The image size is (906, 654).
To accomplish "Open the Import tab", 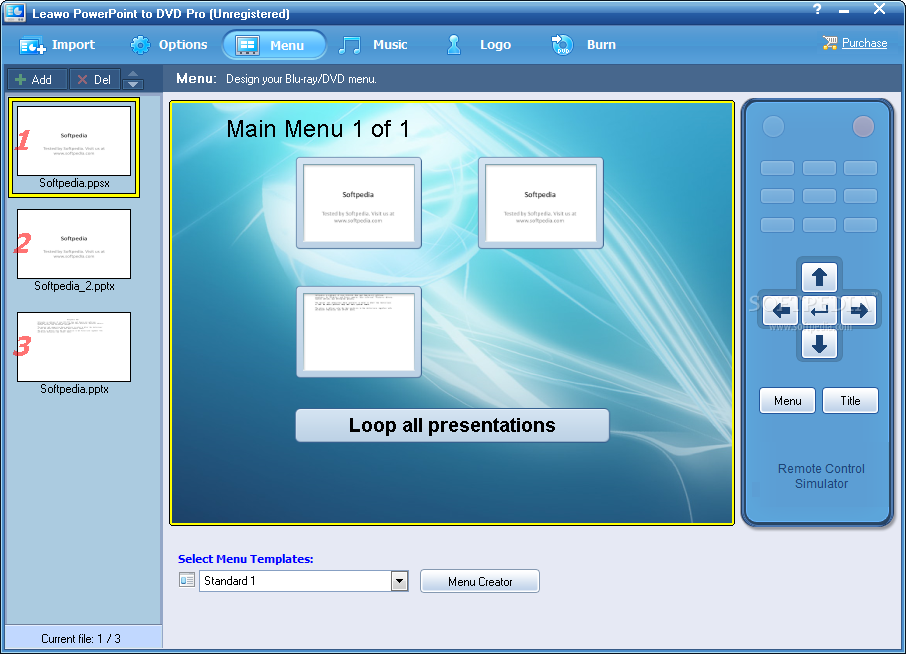I will tap(57, 44).
